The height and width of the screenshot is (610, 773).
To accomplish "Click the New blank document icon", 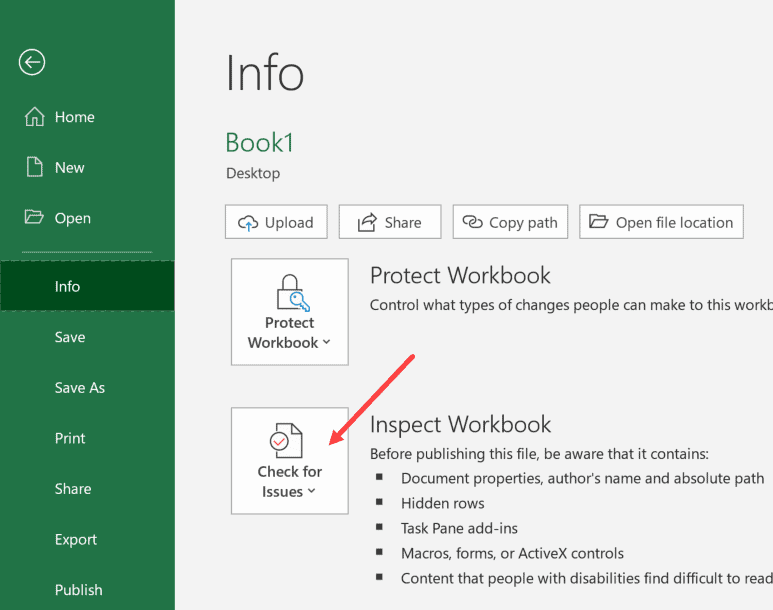I will (x=34, y=167).
